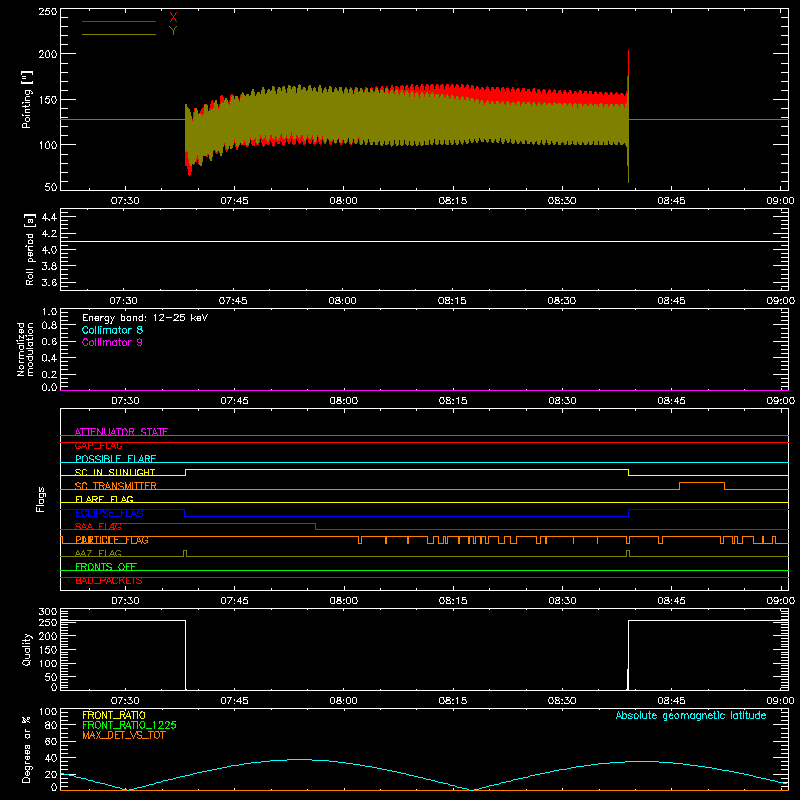
Task: Click the SAA_FLAG label
Action: [98, 527]
